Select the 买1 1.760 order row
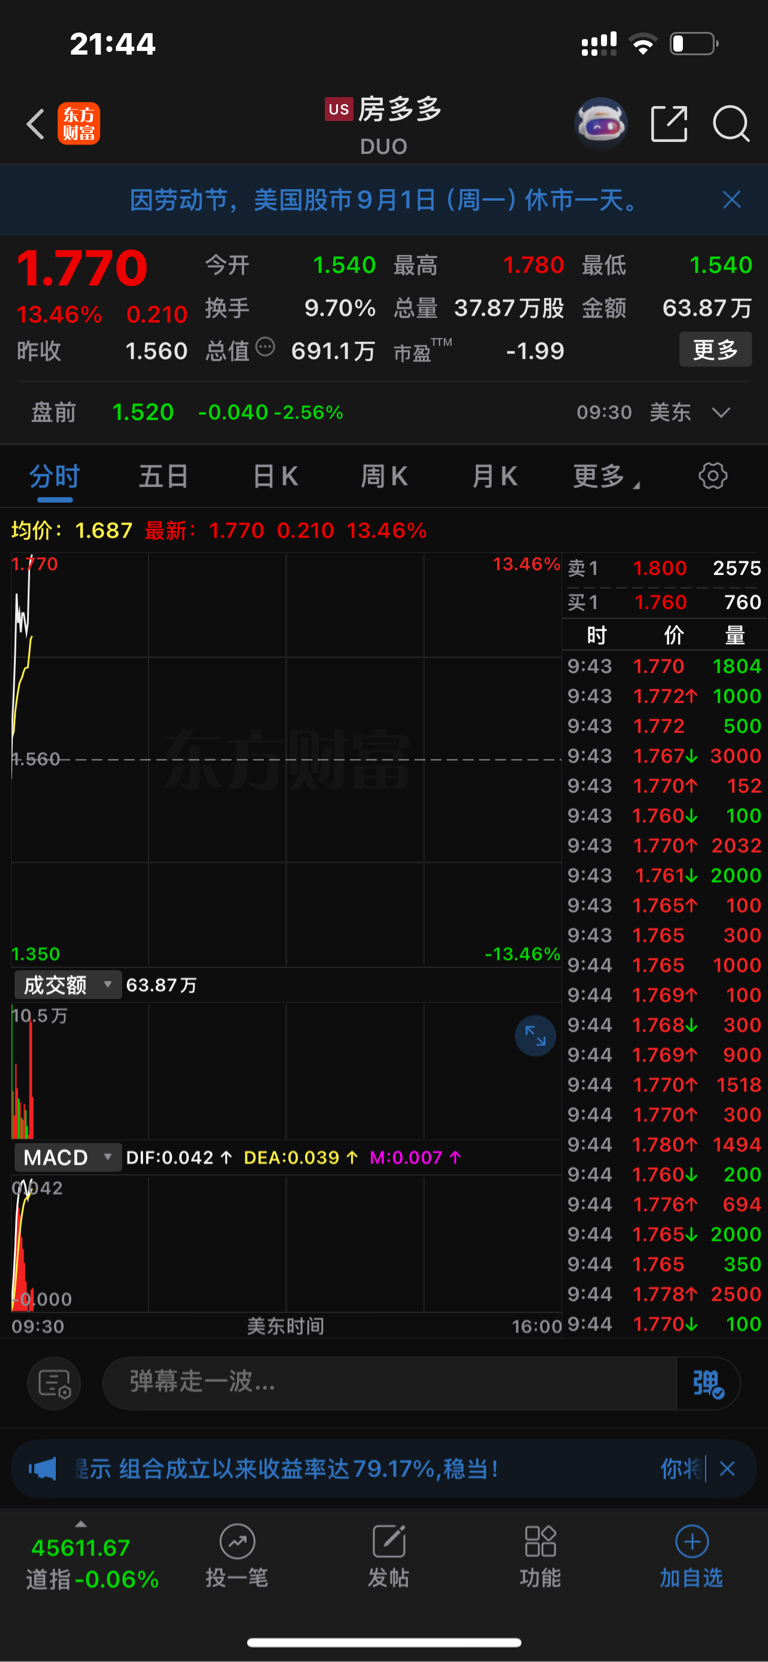 [665, 602]
